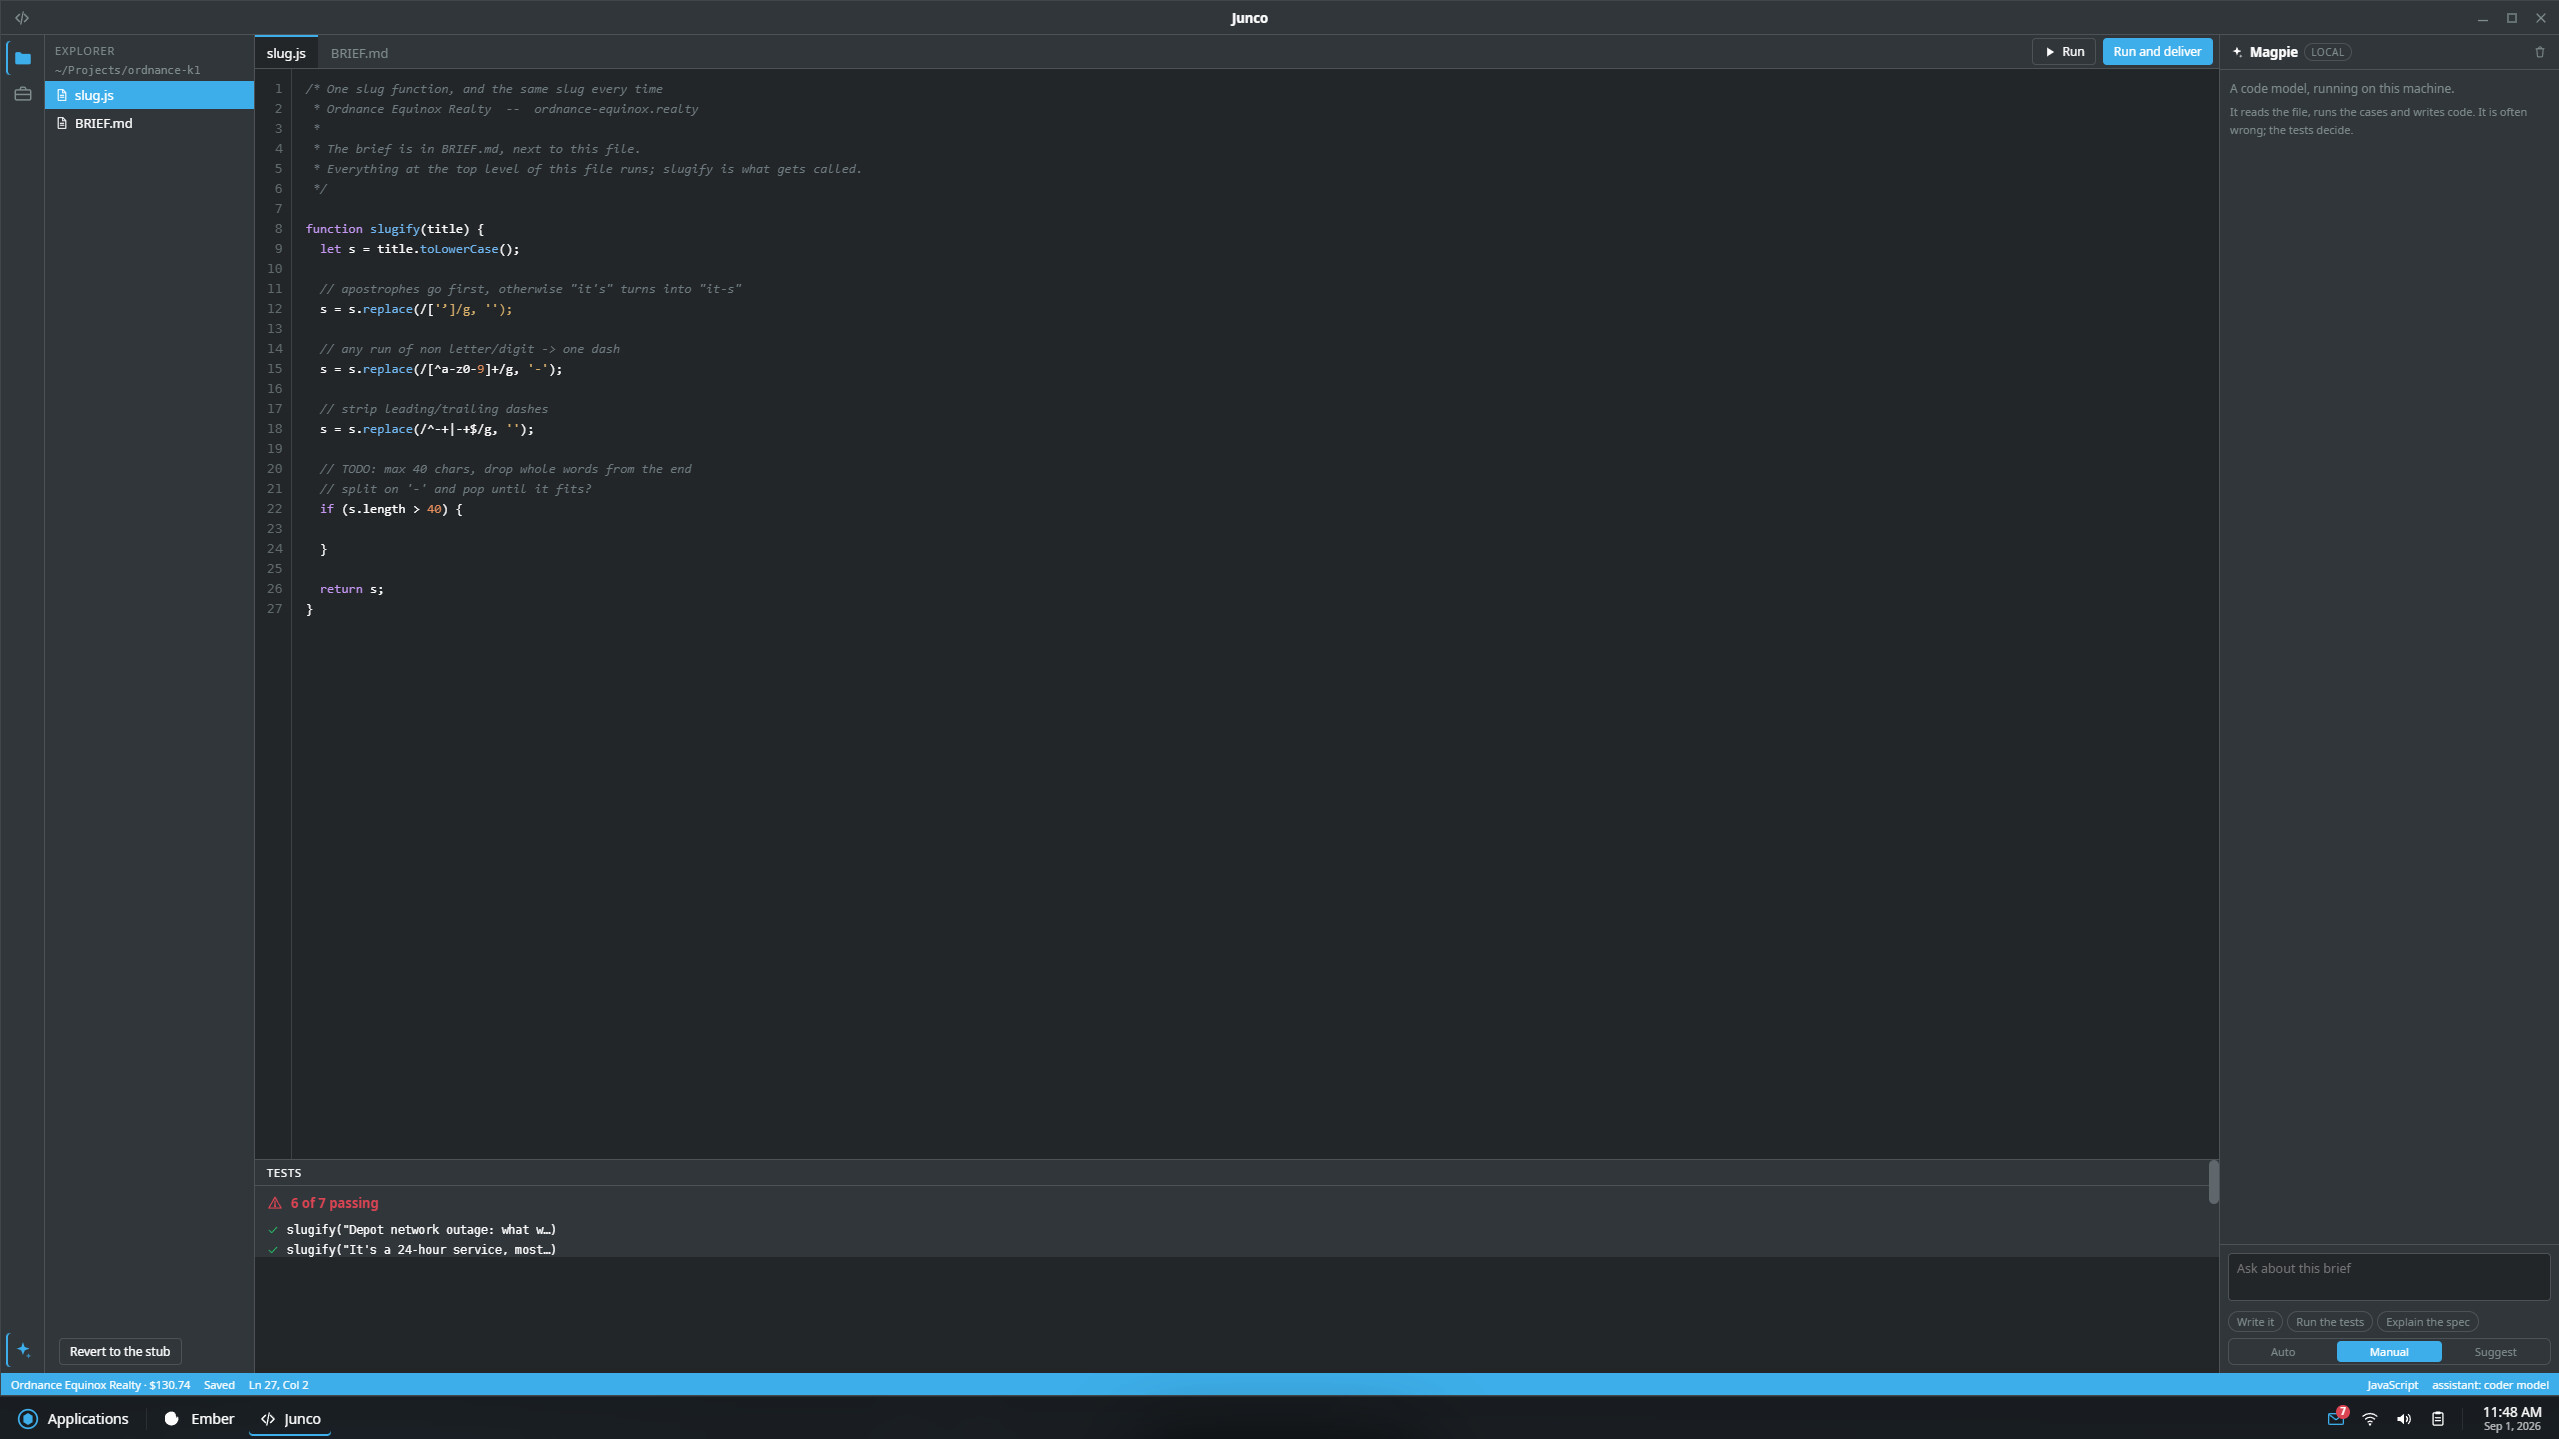Click the Run the tests chip
Viewport: 2559px width, 1439px height.
[x=2329, y=1322]
